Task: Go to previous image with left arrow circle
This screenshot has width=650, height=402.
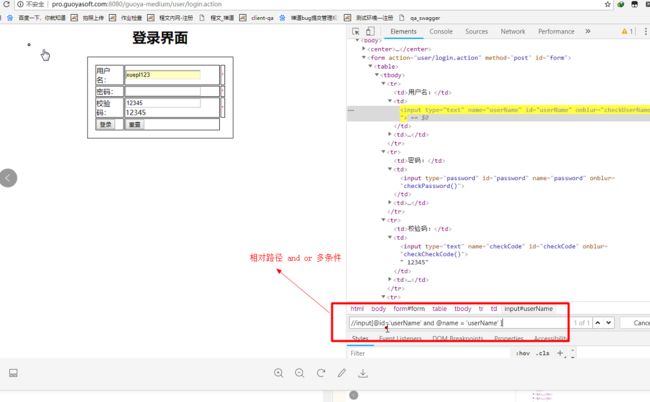Action: tap(8, 178)
